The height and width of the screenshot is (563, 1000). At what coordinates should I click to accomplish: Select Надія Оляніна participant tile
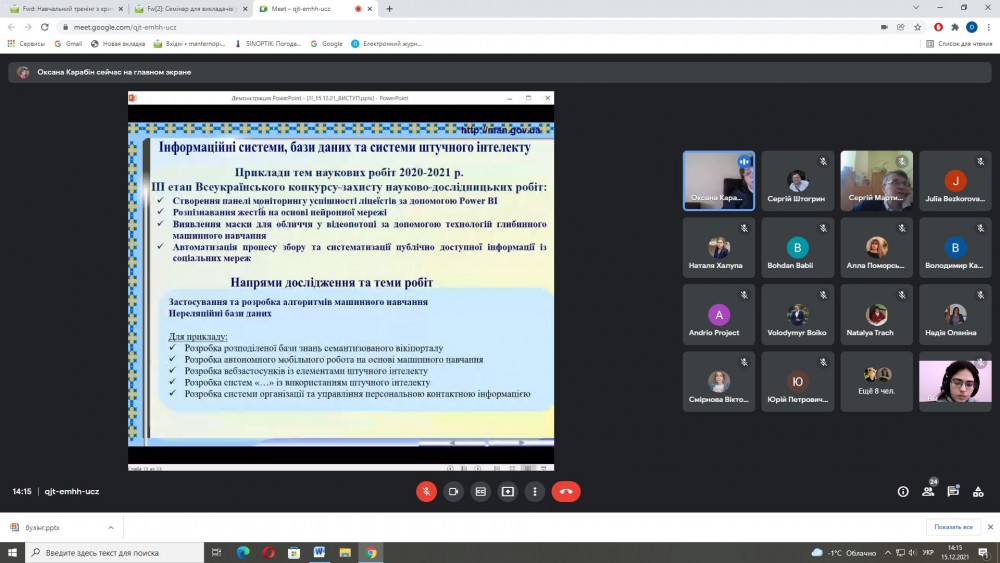tap(955, 314)
